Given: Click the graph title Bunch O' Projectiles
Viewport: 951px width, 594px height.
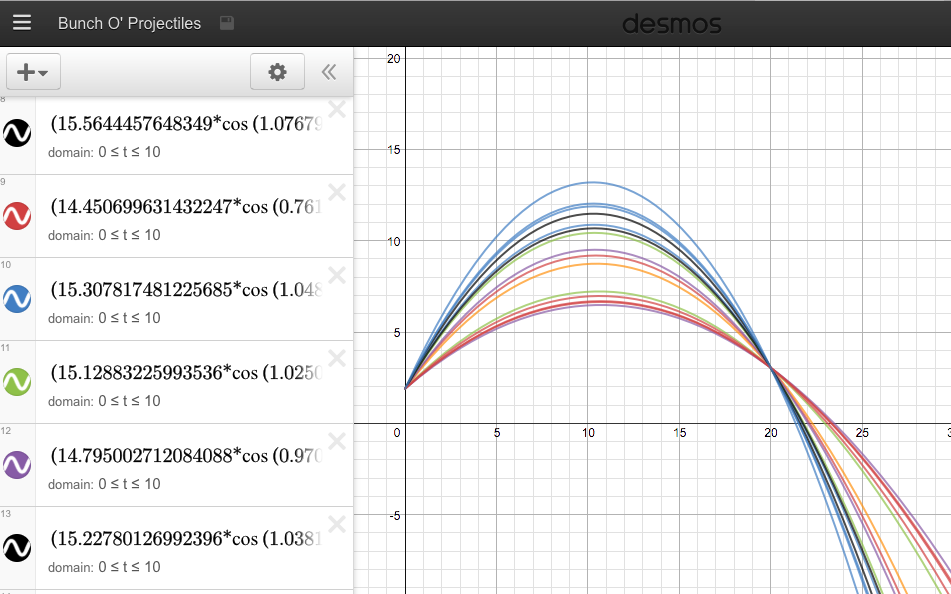Looking at the screenshot, I should coord(131,22).
